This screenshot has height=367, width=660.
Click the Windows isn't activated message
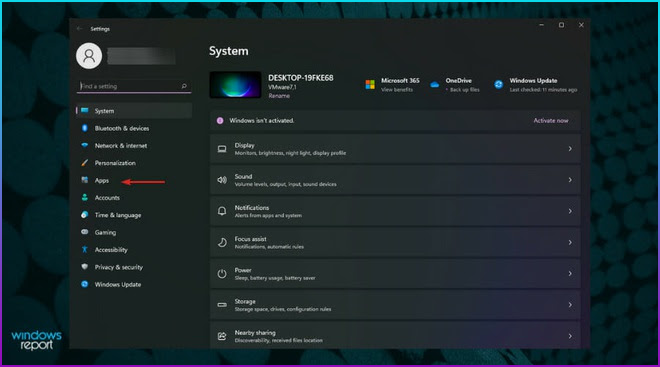tap(261, 120)
